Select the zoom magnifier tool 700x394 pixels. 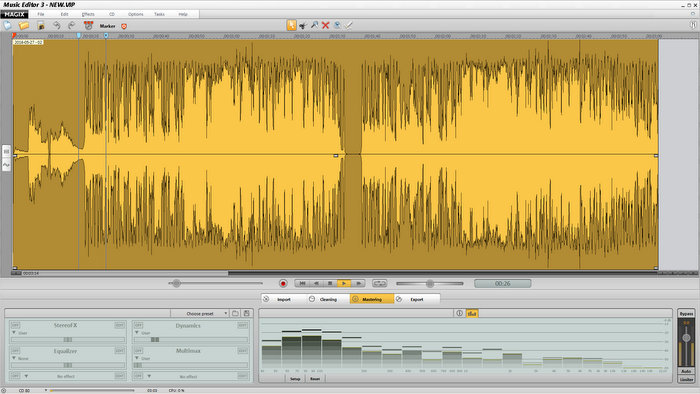point(315,25)
